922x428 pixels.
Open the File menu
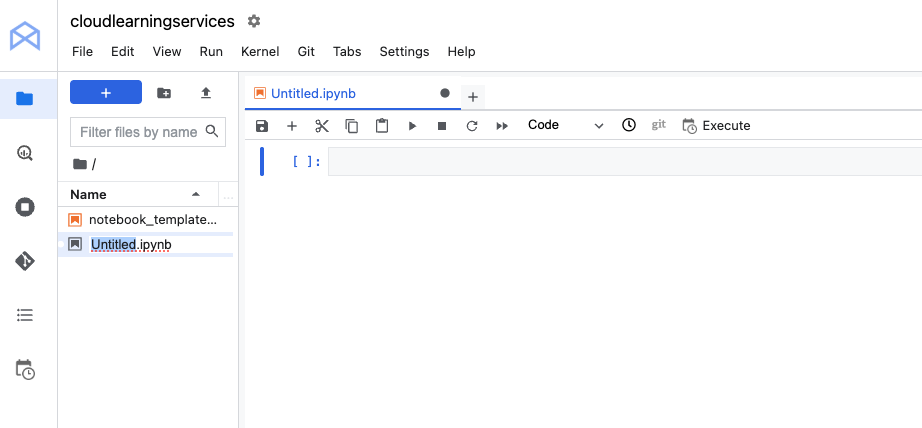[x=82, y=52]
